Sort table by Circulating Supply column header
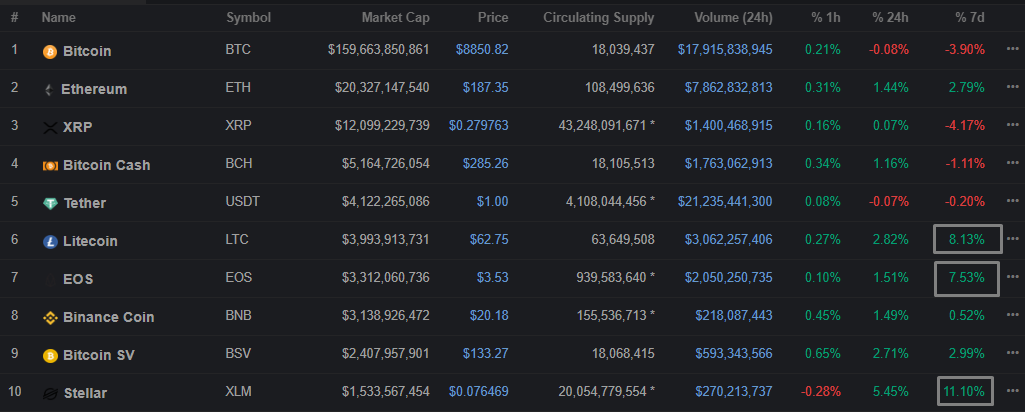Screen dimensions: 1025x412 [599, 18]
